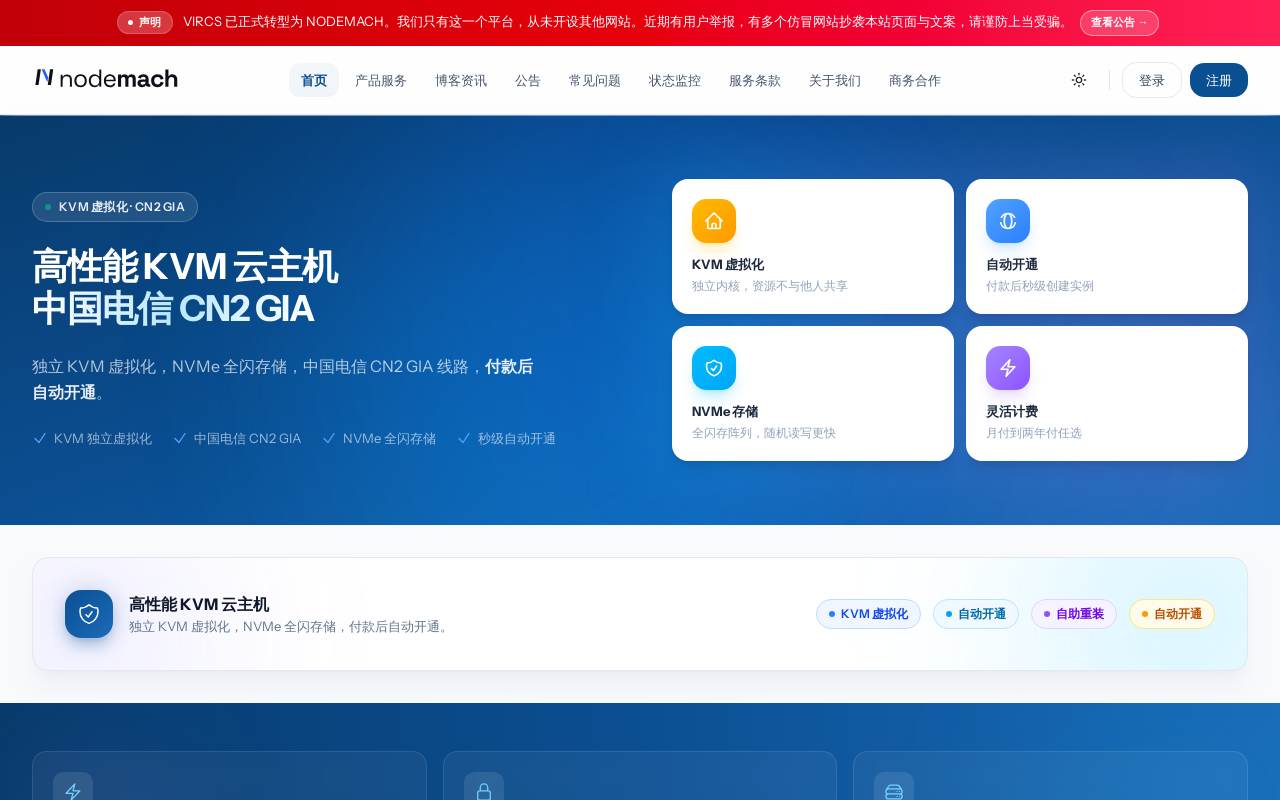Click the blue icon on 自动开通 card
1280x800 pixels.
point(1008,221)
